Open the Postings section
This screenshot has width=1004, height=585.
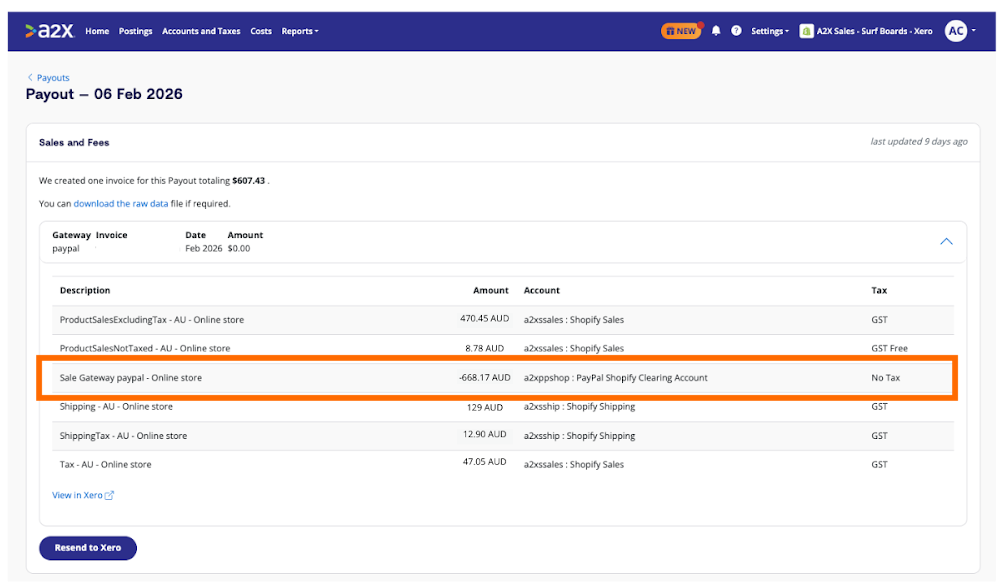[135, 31]
